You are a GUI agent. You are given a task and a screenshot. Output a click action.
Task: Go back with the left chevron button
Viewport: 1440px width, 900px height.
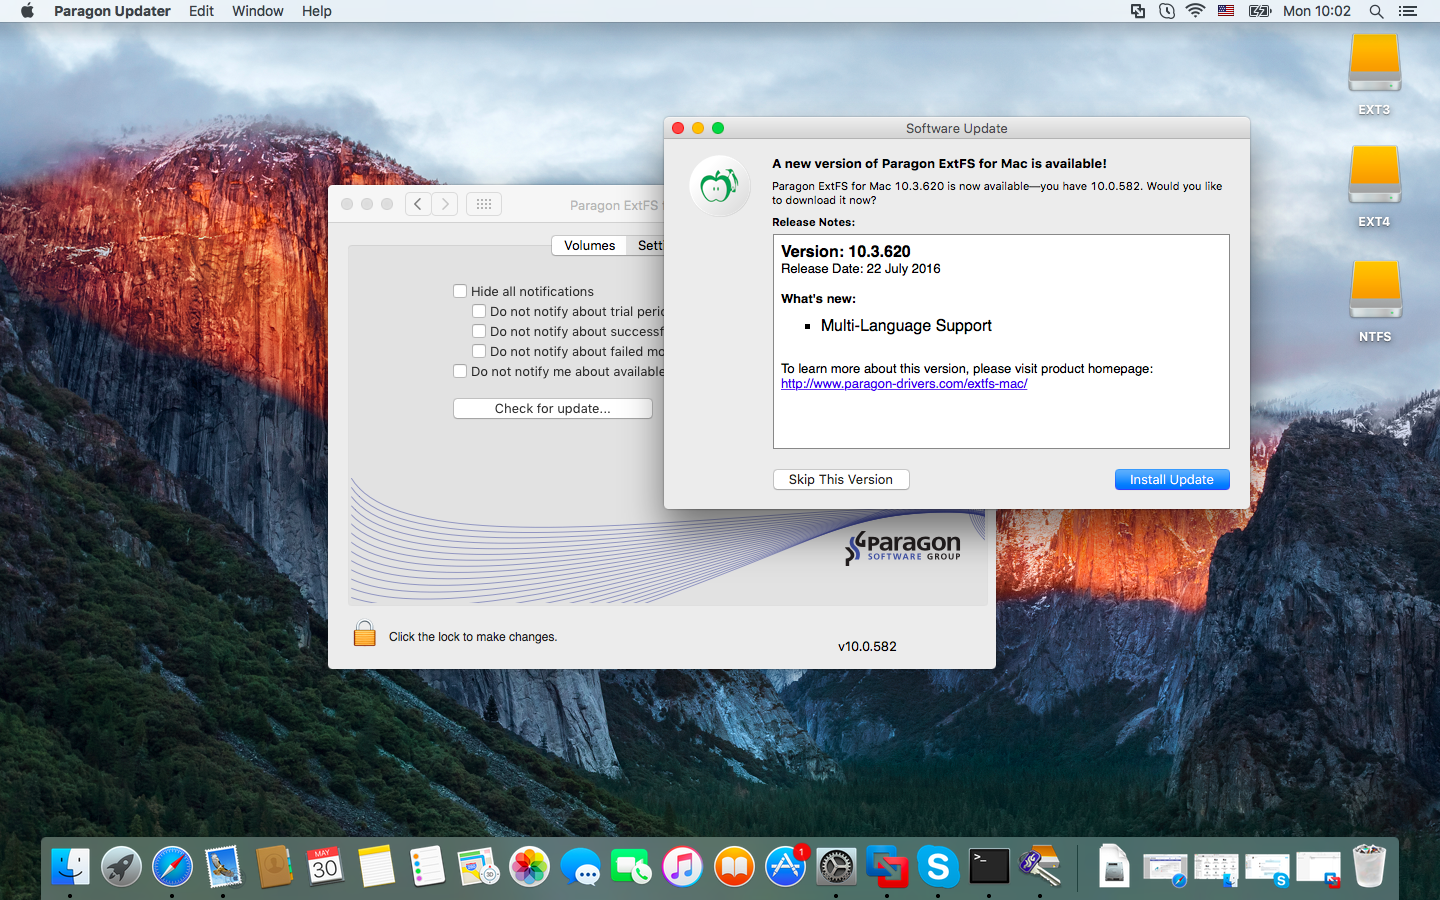(418, 204)
